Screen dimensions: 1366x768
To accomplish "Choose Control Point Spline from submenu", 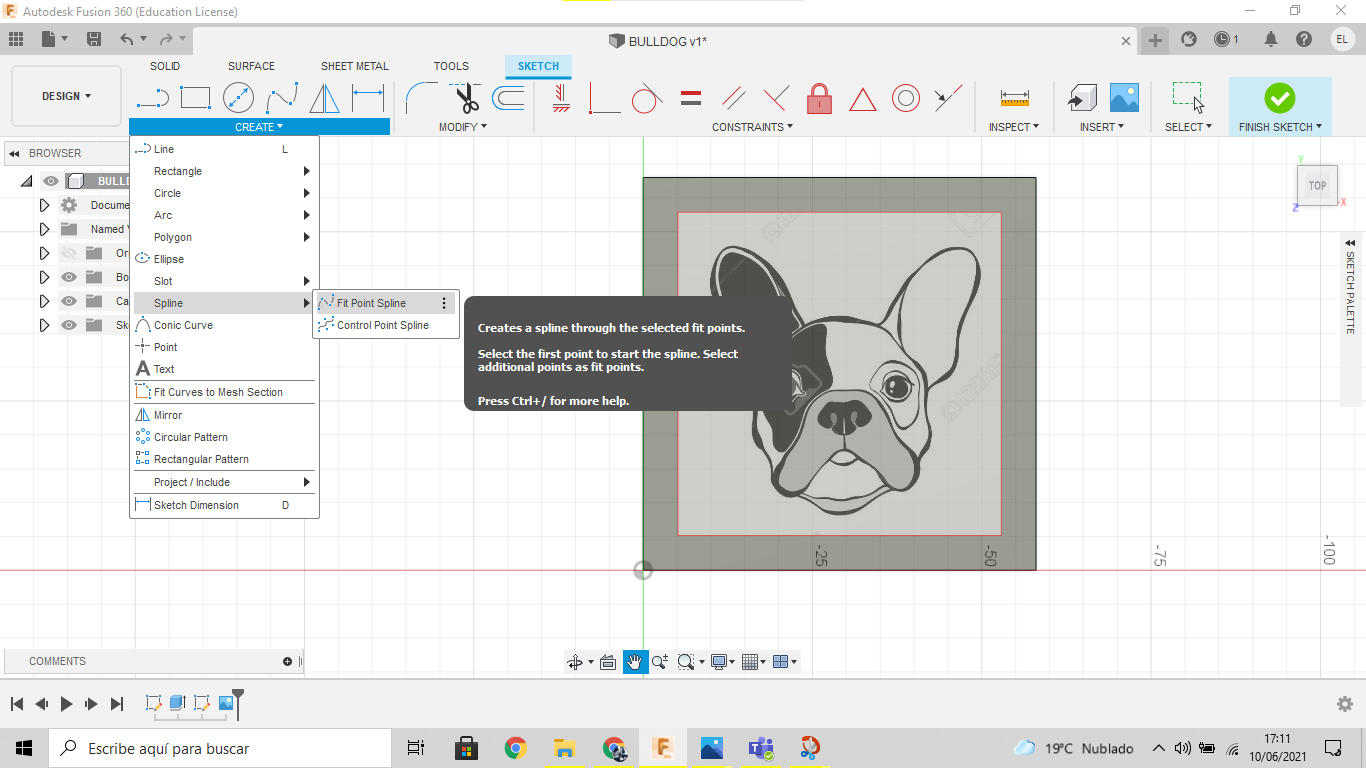I will click(385, 325).
